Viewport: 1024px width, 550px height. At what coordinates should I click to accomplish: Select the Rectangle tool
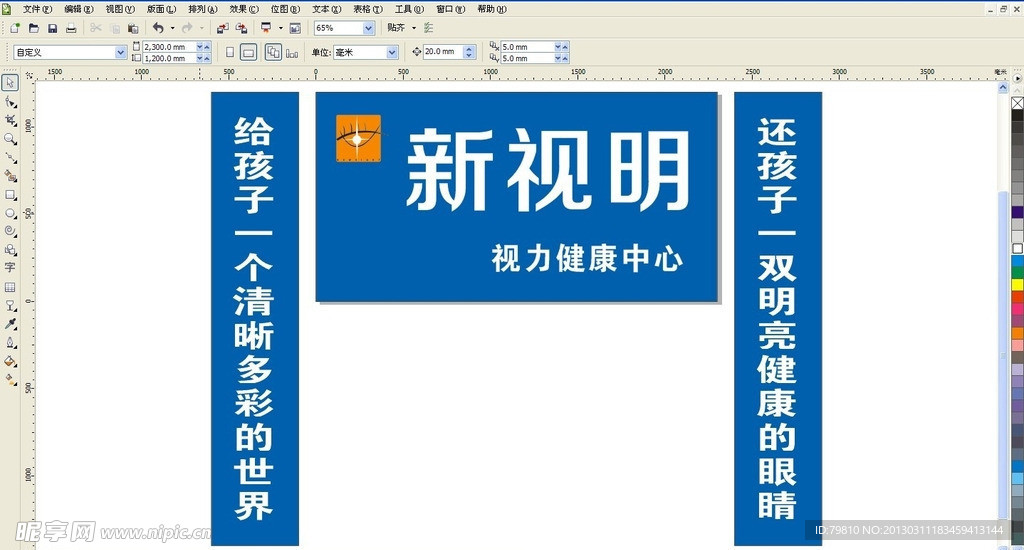[10, 195]
